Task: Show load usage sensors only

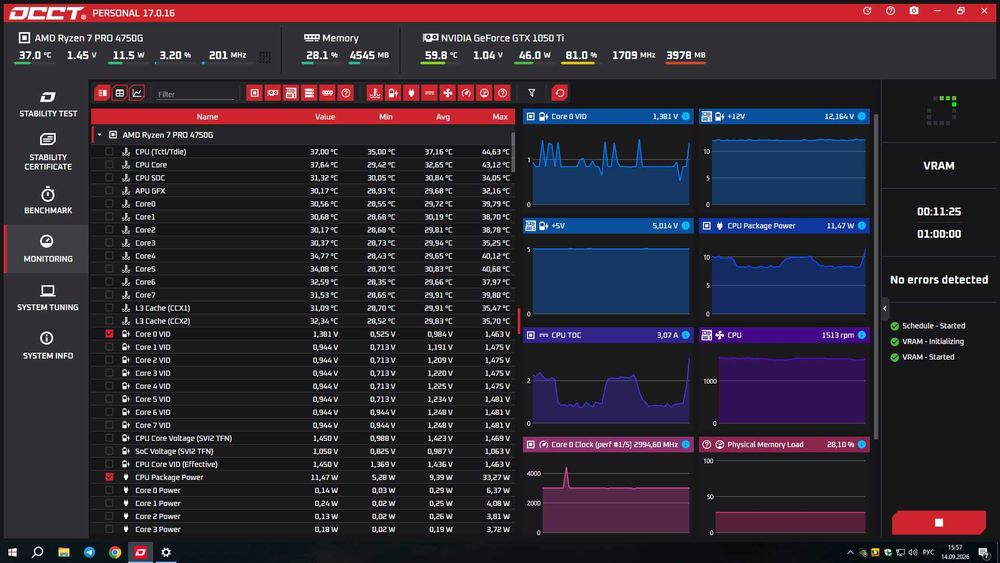Action: click(484, 93)
